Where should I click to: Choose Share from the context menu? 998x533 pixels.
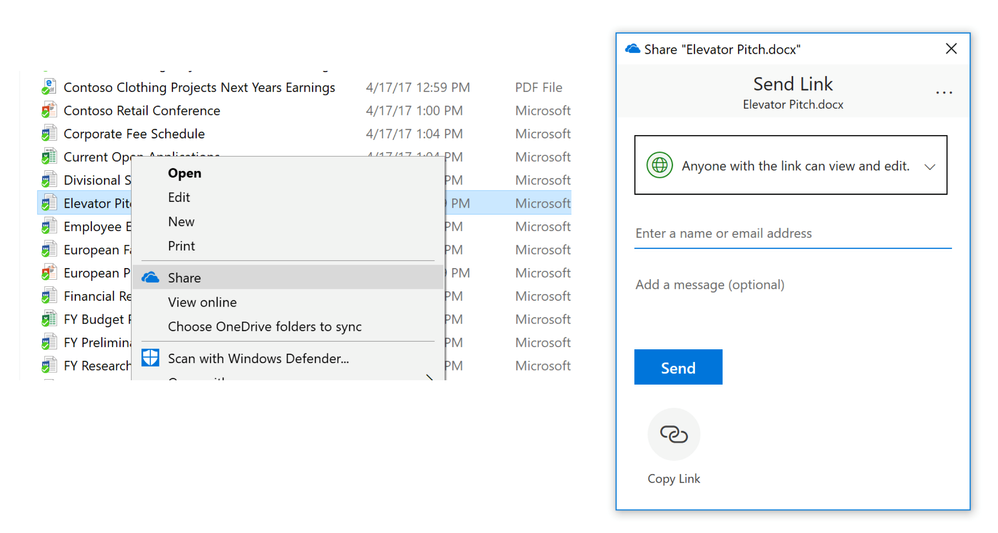[x=185, y=278]
